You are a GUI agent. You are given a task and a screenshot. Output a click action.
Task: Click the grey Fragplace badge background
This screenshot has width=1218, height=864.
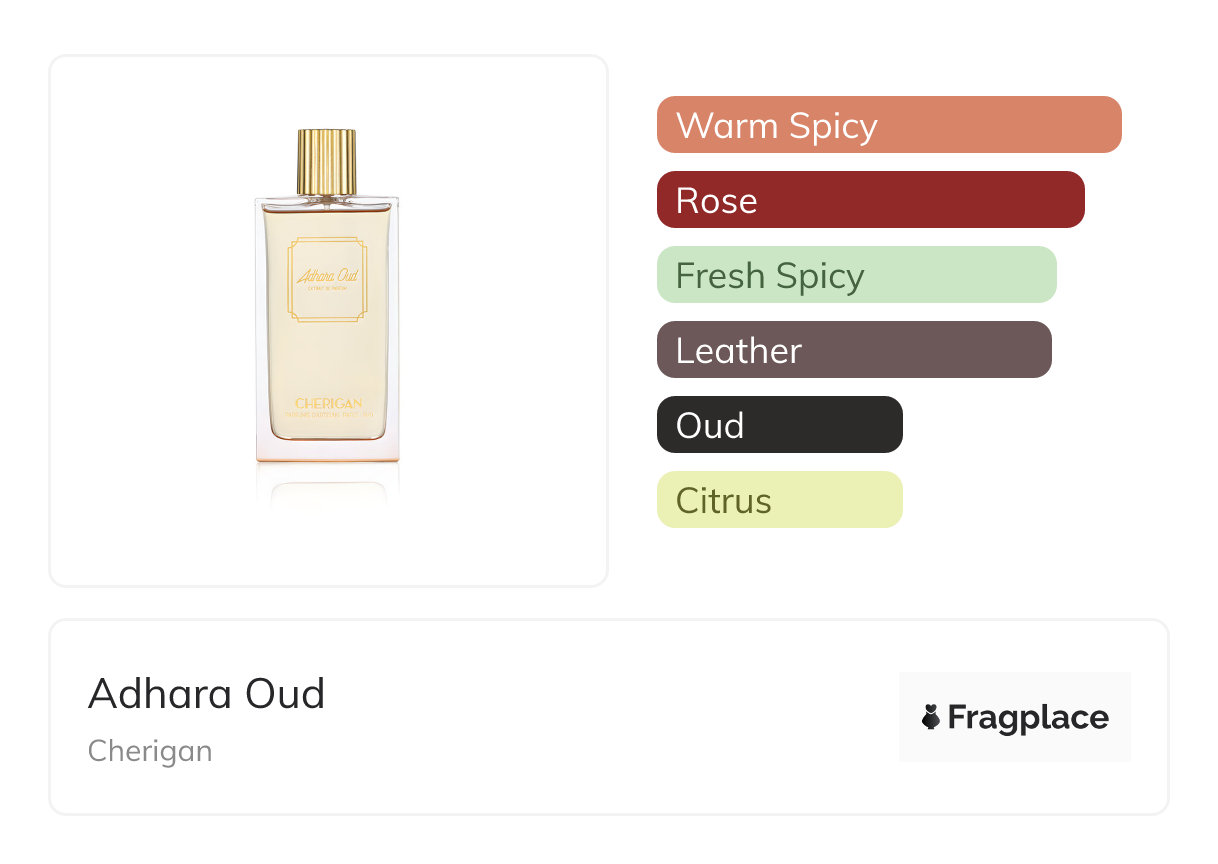(1015, 717)
